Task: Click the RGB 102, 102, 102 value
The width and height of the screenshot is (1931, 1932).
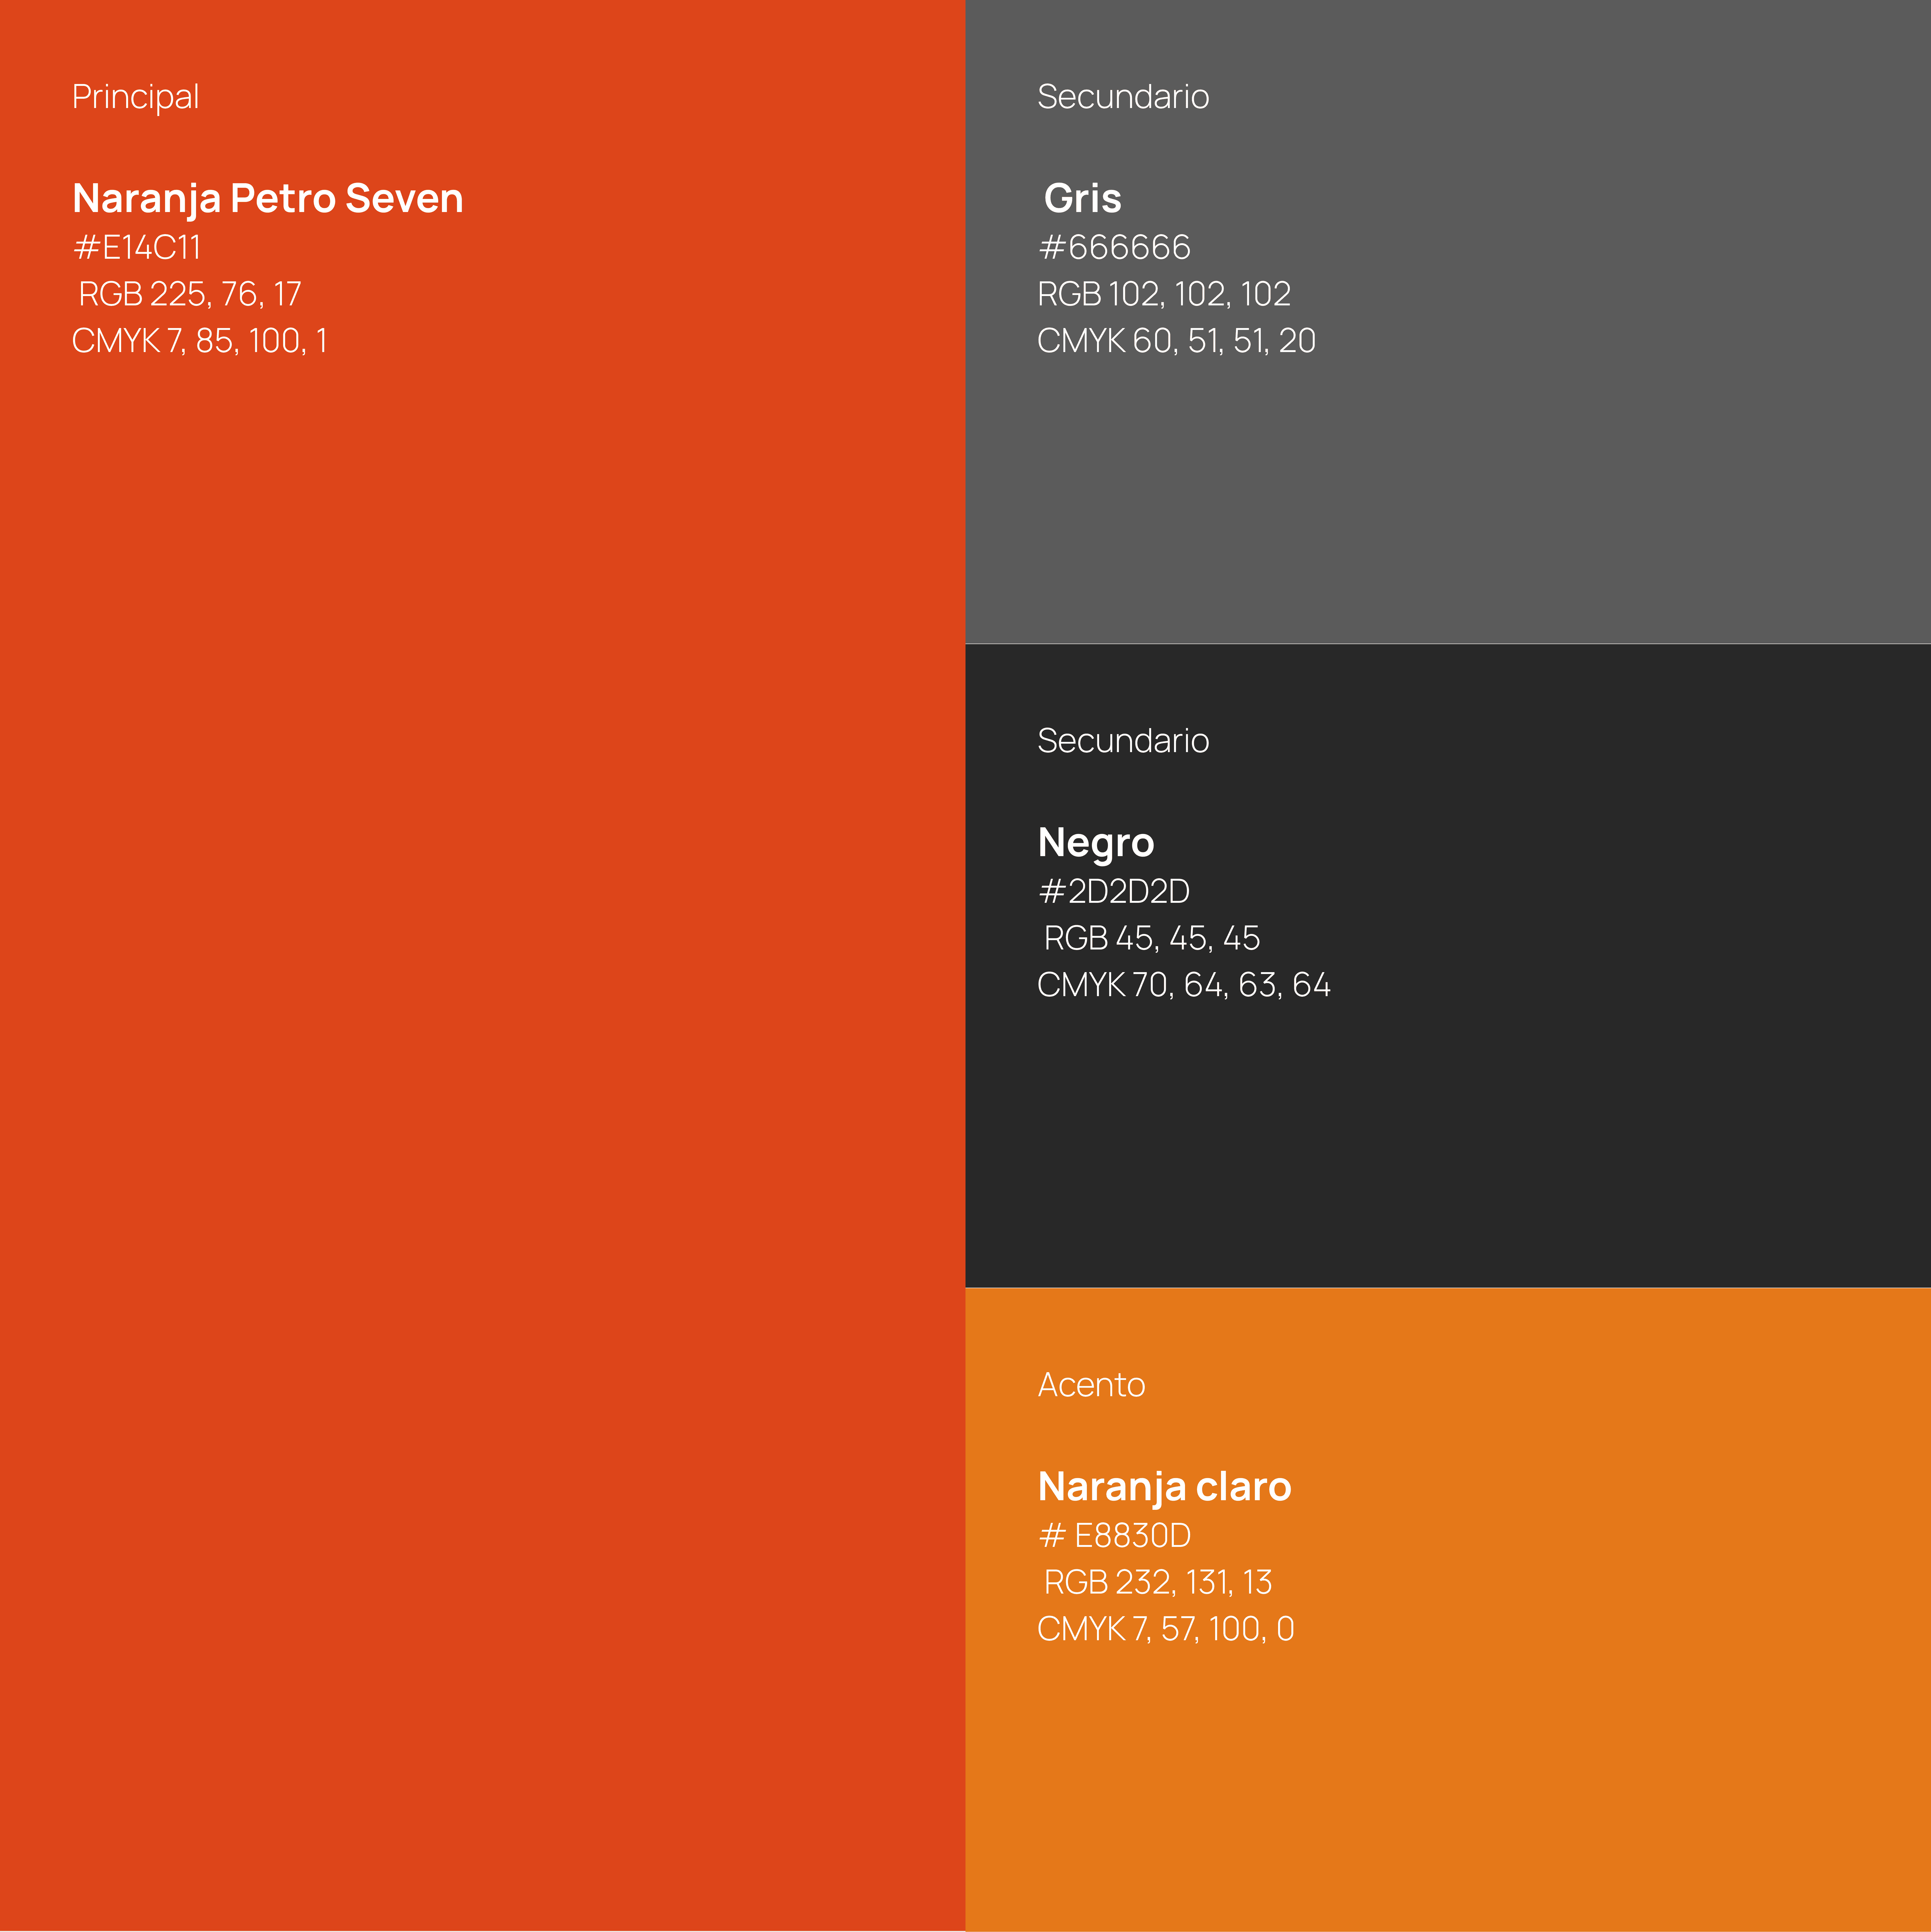Action: (1164, 294)
